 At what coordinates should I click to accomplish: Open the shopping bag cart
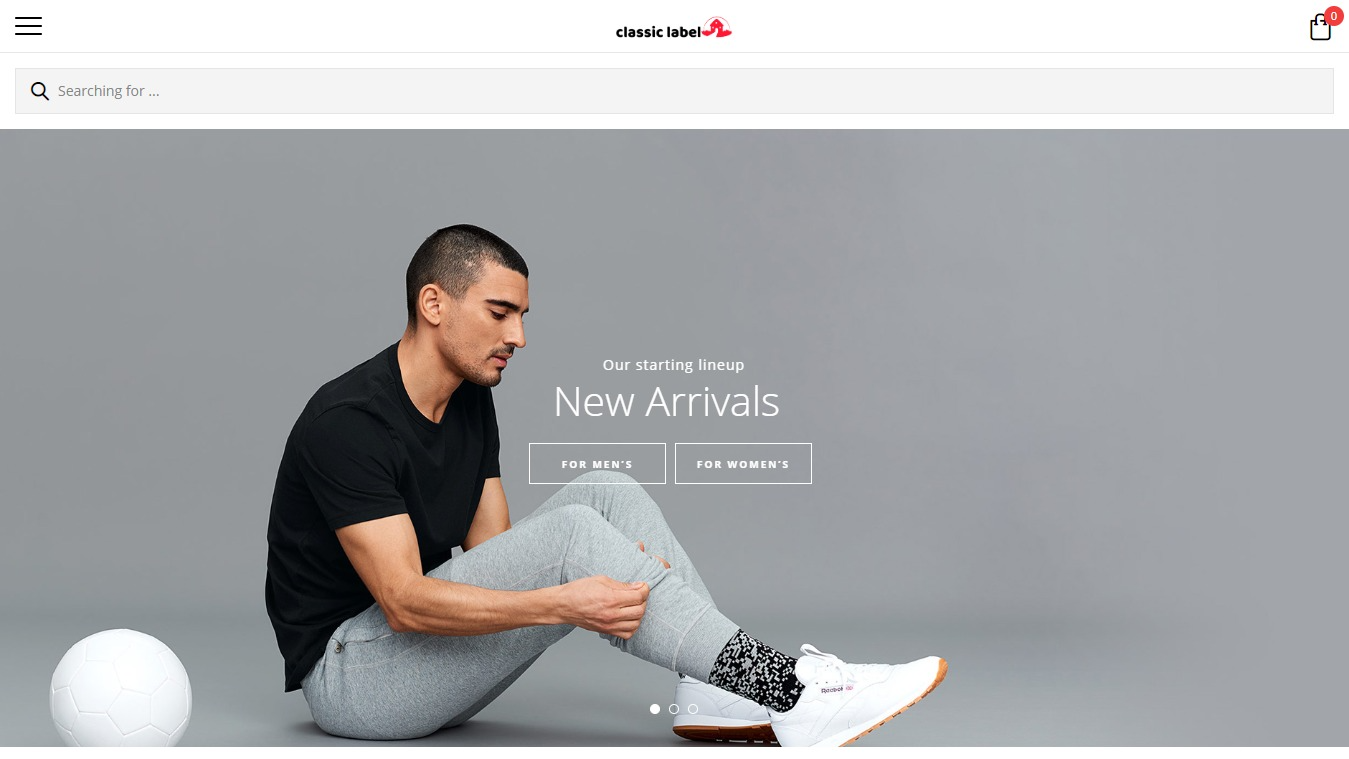click(x=1320, y=28)
